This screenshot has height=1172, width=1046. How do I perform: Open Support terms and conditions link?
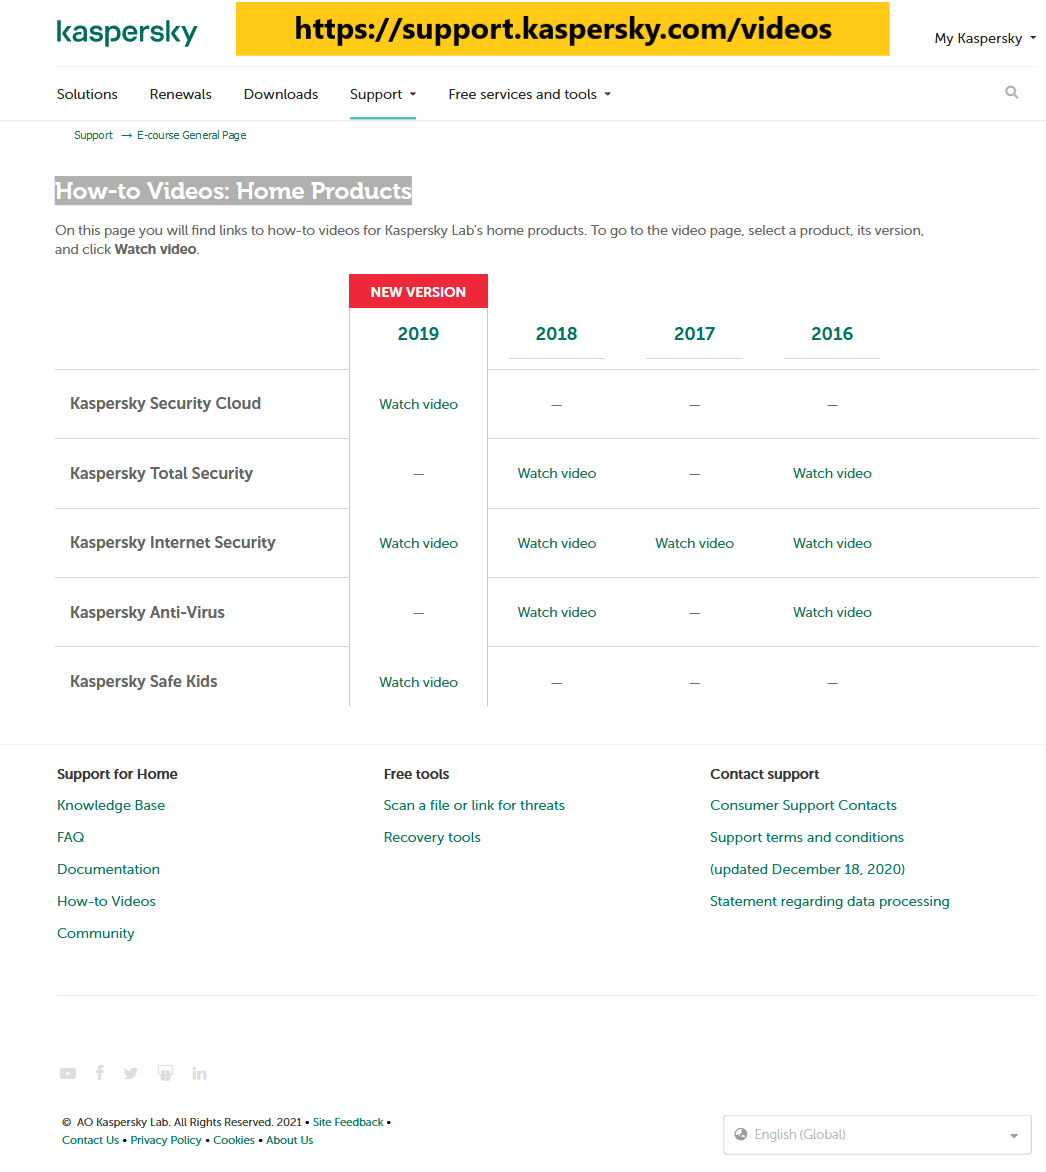pos(807,837)
